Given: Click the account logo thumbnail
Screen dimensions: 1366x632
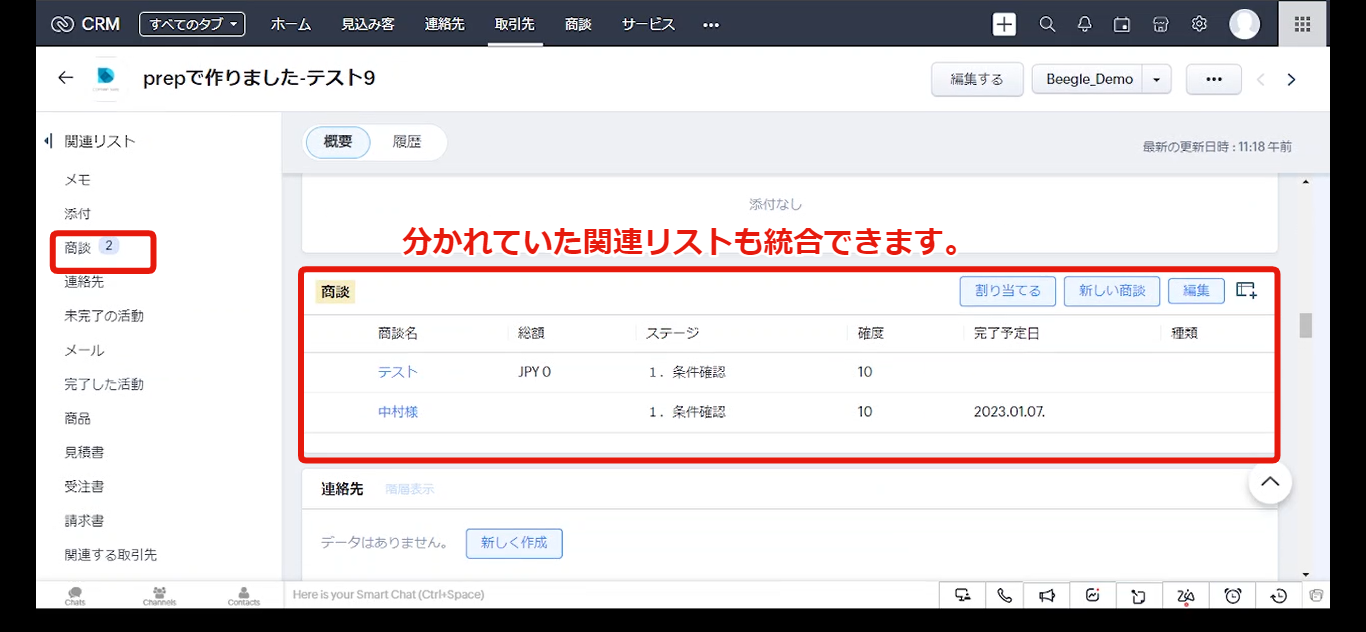Looking at the screenshot, I should pos(105,78).
